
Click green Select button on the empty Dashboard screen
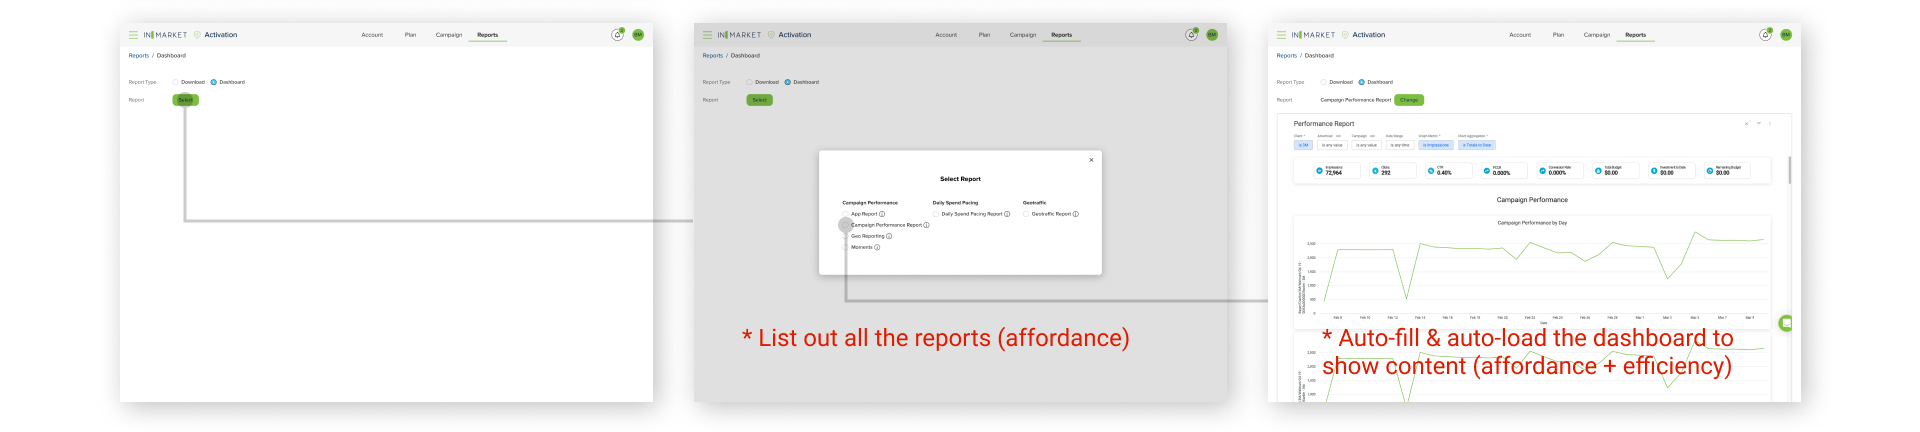186,100
